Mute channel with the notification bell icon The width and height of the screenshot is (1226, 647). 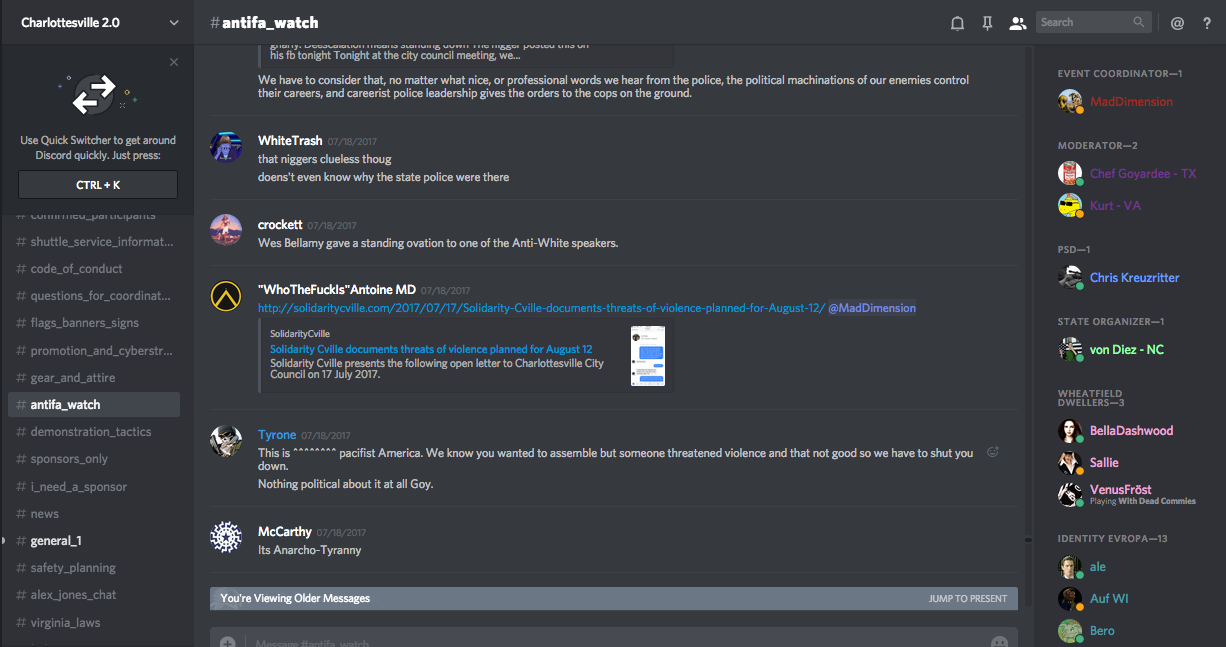coord(957,23)
